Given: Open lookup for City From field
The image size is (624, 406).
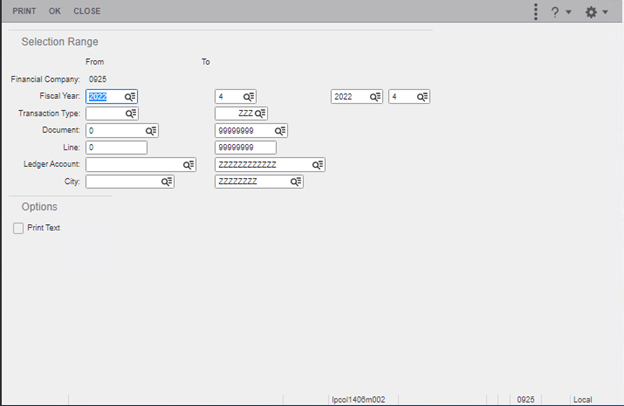Looking at the screenshot, I should [167, 182].
